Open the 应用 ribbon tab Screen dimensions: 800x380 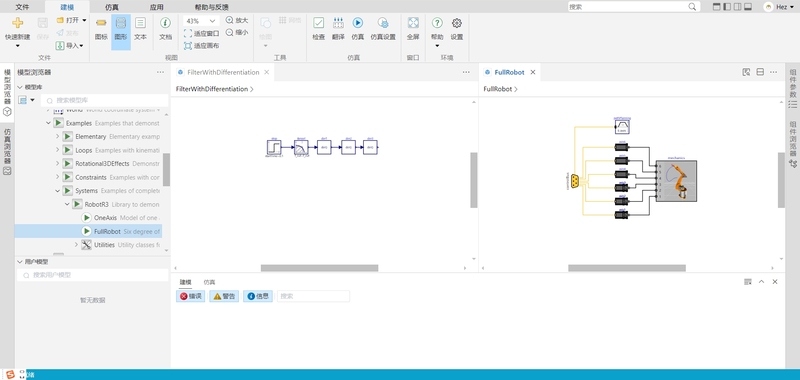[x=157, y=7]
